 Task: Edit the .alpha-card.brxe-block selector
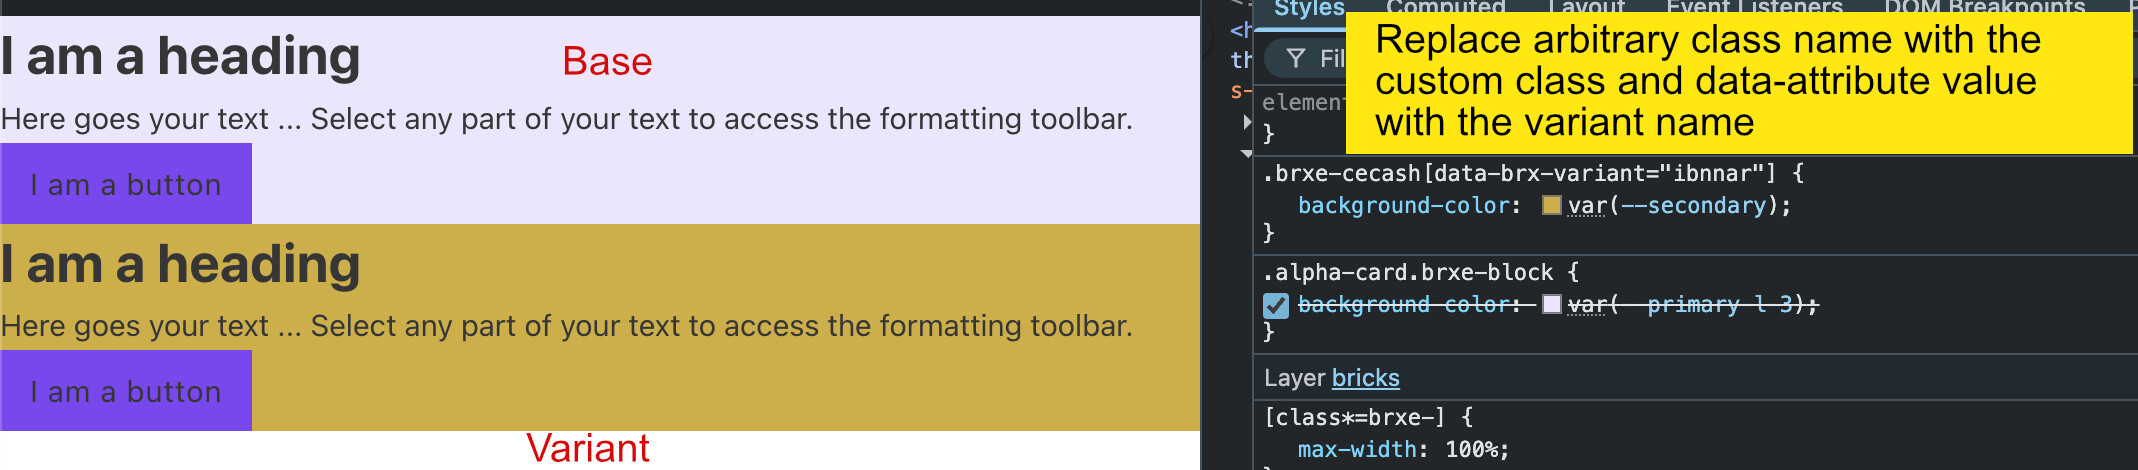pyautogui.click(x=1408, y=273)
